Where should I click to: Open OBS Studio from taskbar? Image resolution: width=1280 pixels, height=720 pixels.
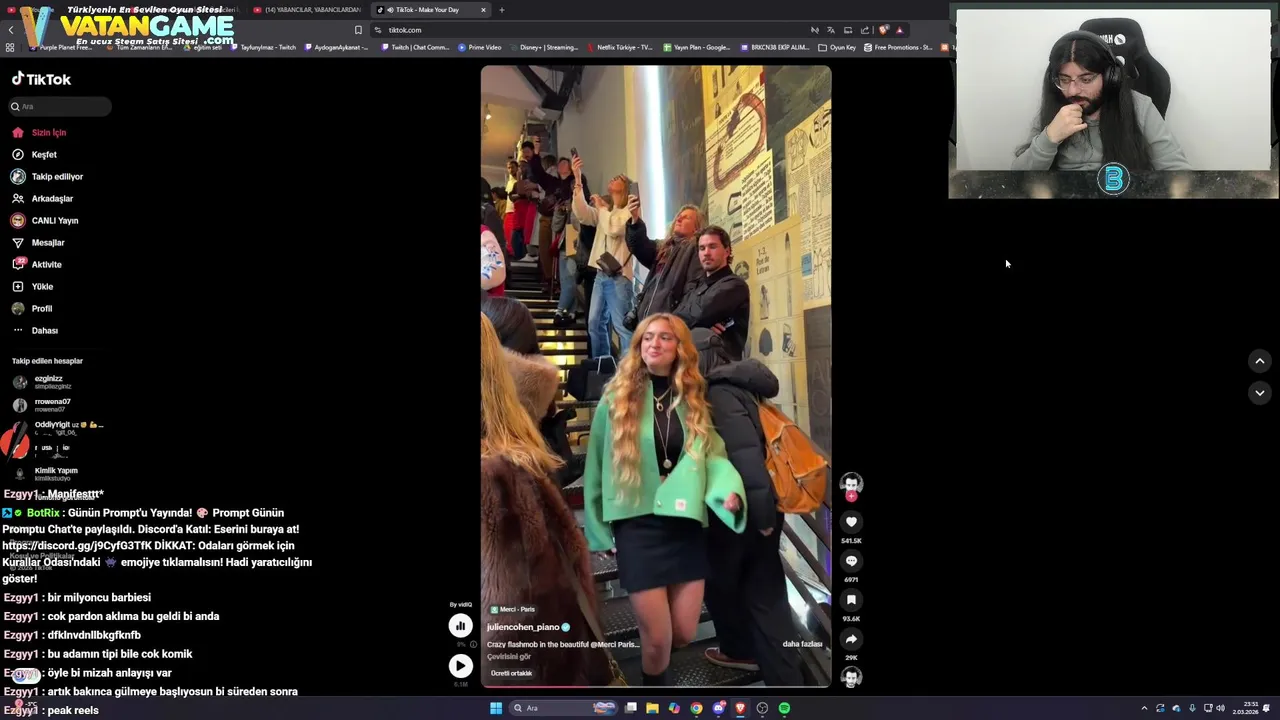click(762, 708)
